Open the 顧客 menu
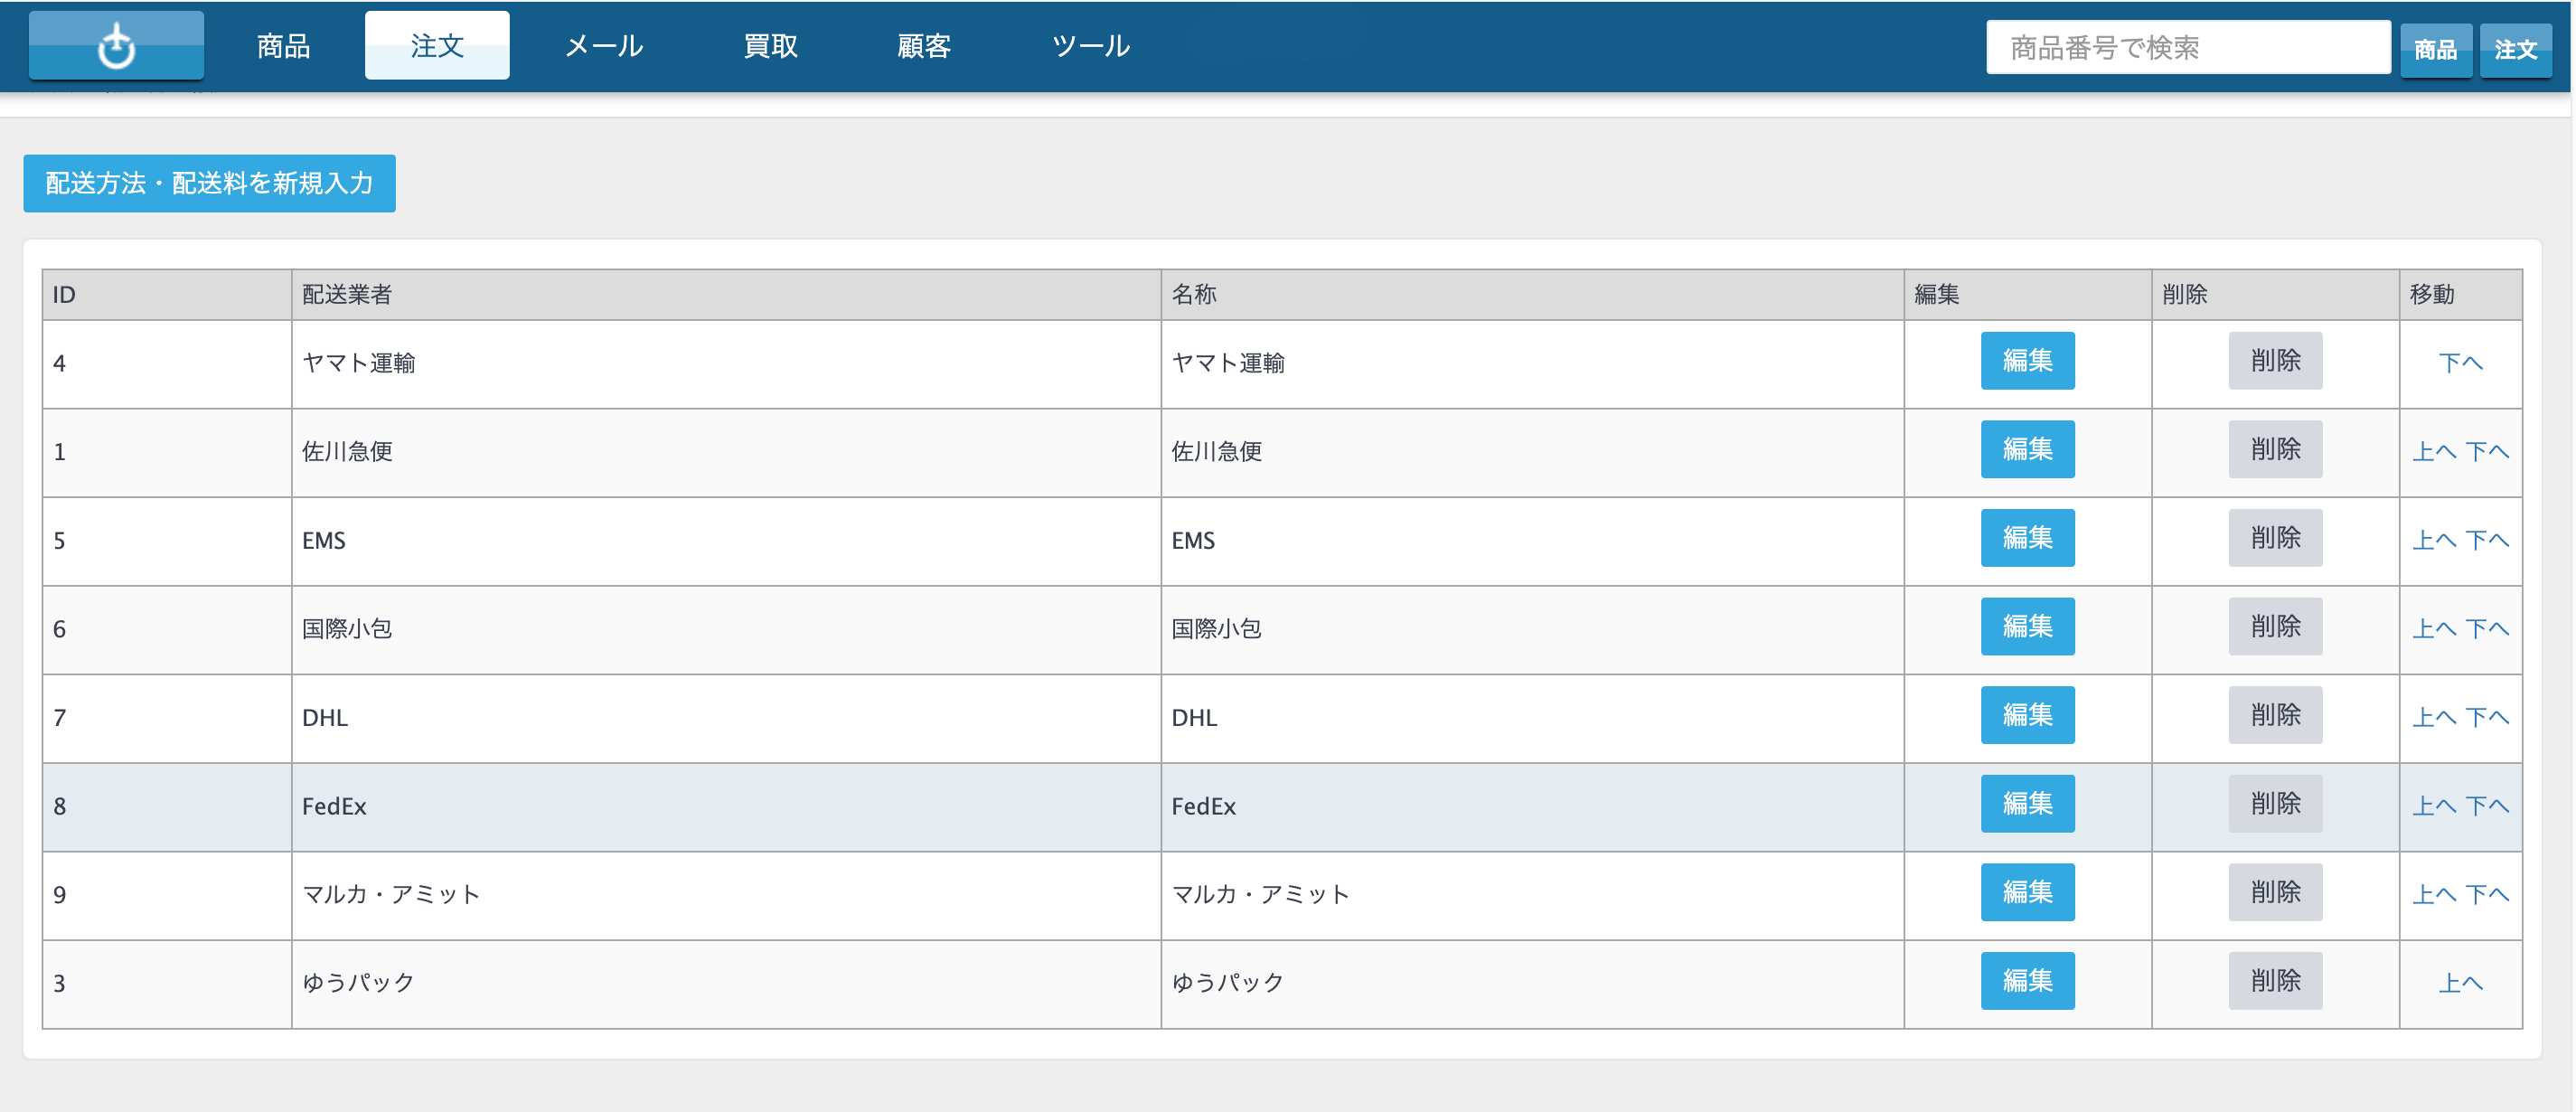 point(924,46)
